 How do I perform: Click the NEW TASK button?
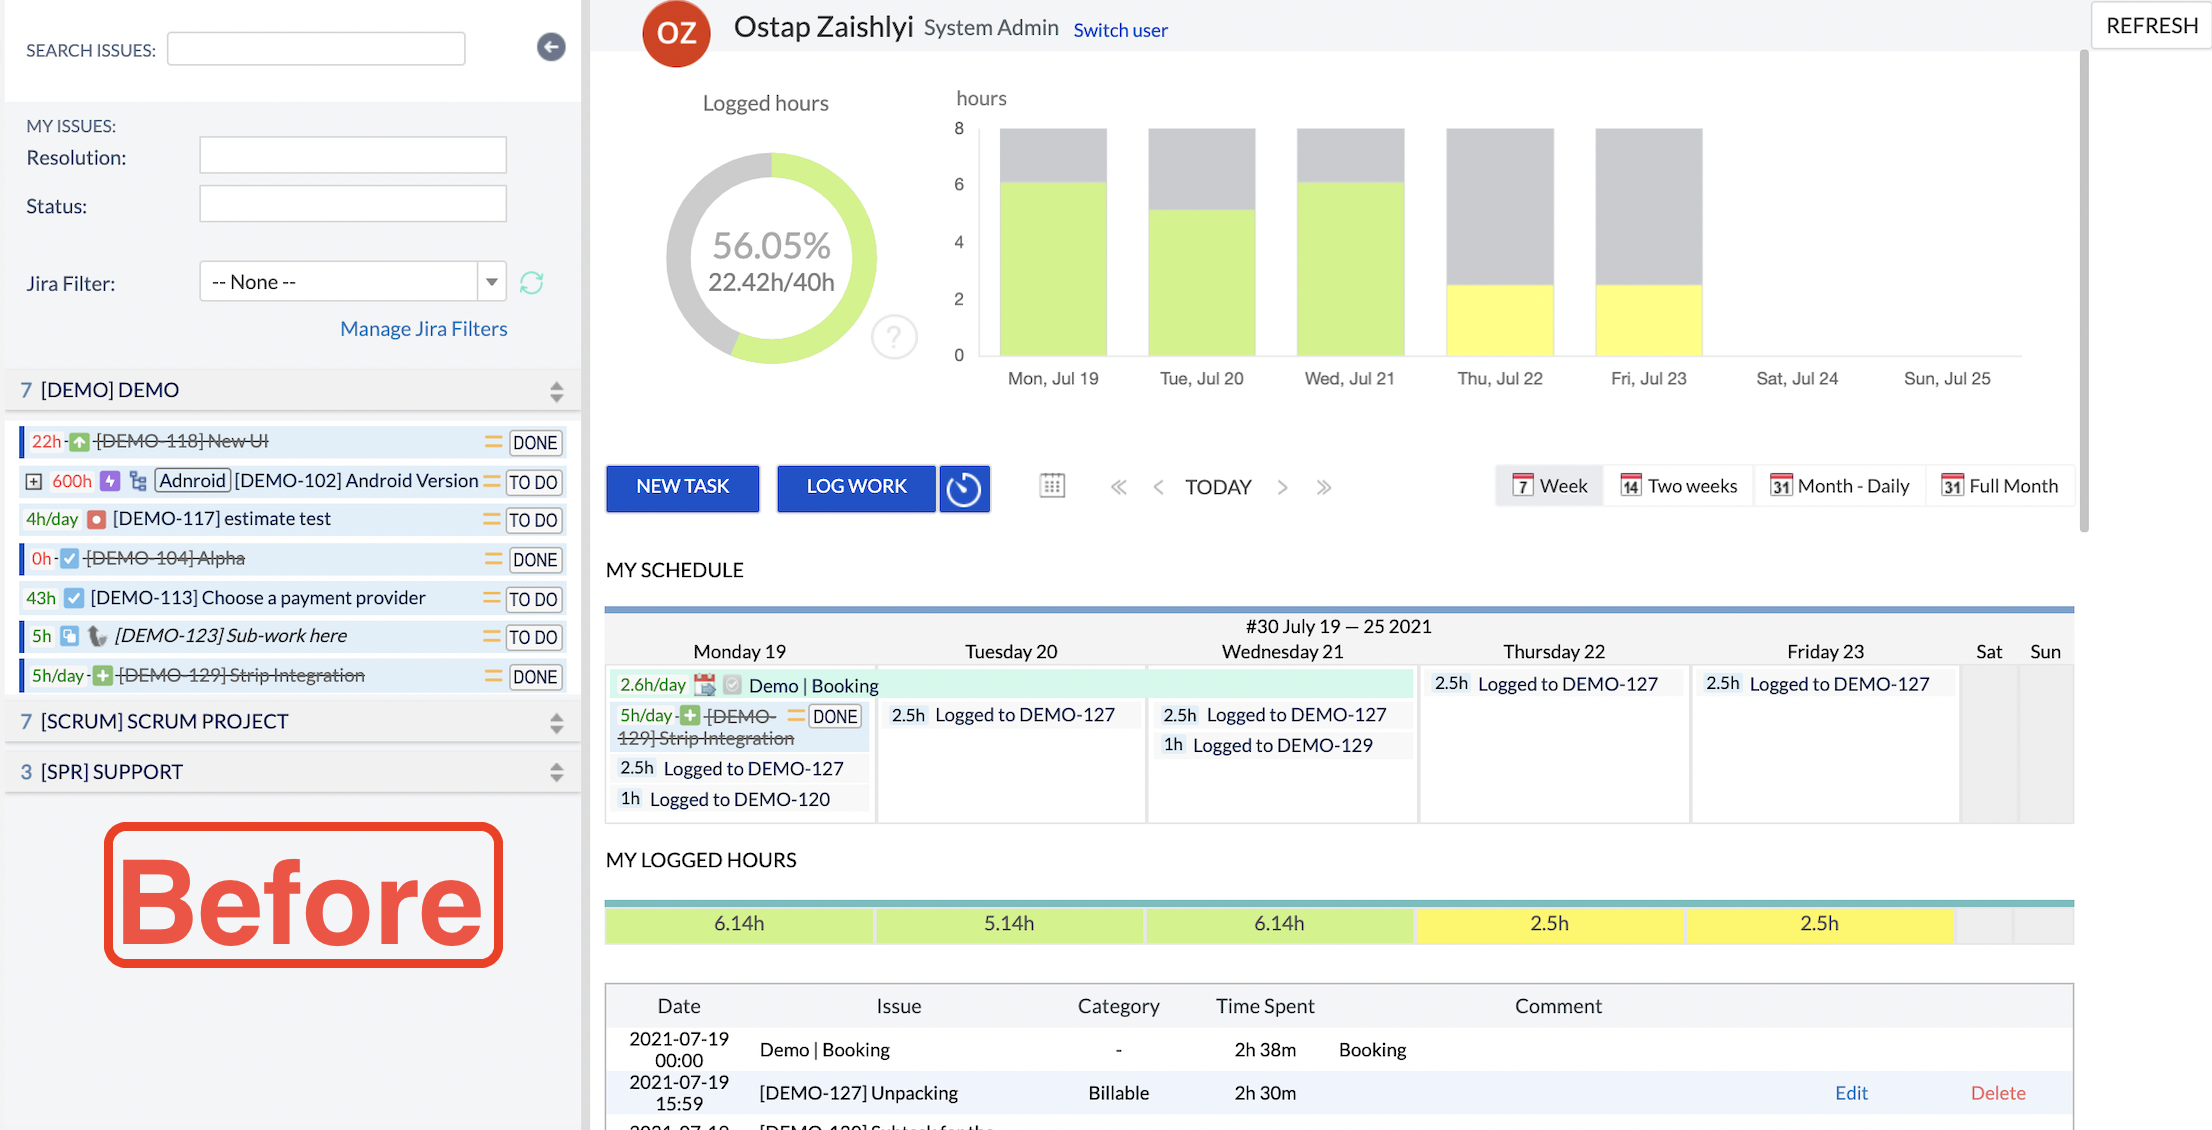pyautogui.click(x=682, y=487)
